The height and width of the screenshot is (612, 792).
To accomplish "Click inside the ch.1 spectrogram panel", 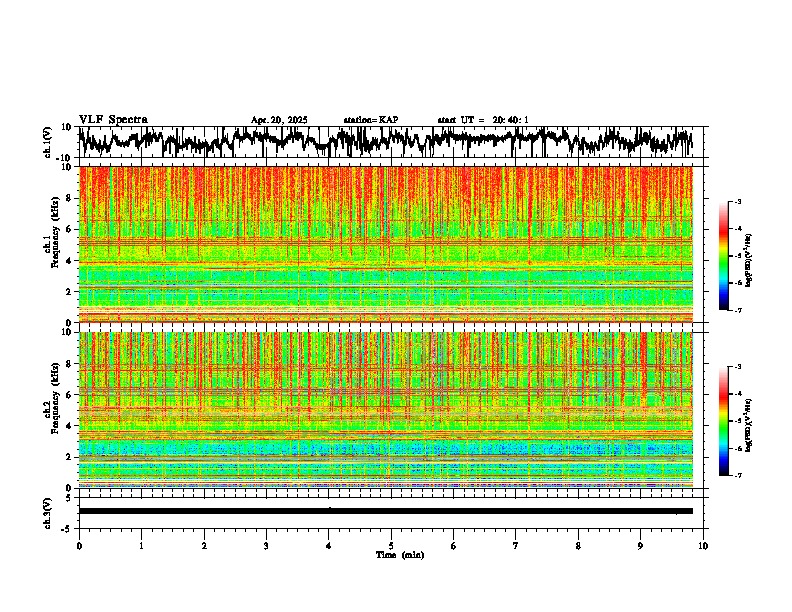I will (385, 244).
